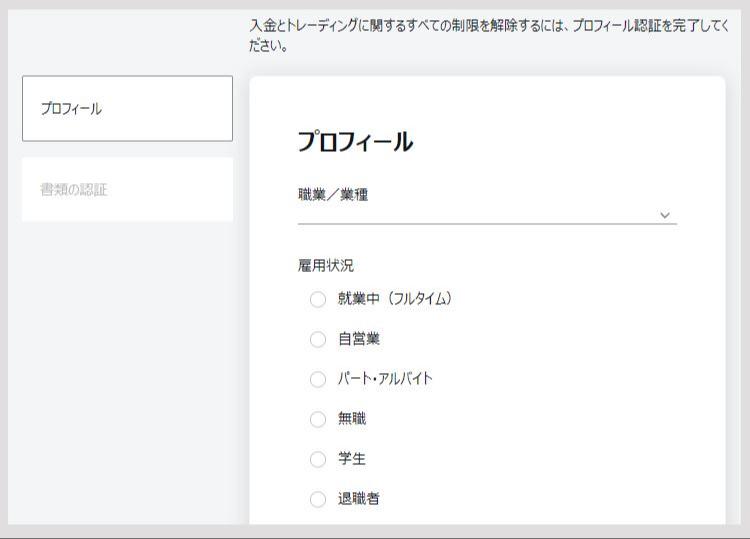This screenshot has width=750, height=539.
Task: Click the 無職 label text
Action: tap(352, 419)
